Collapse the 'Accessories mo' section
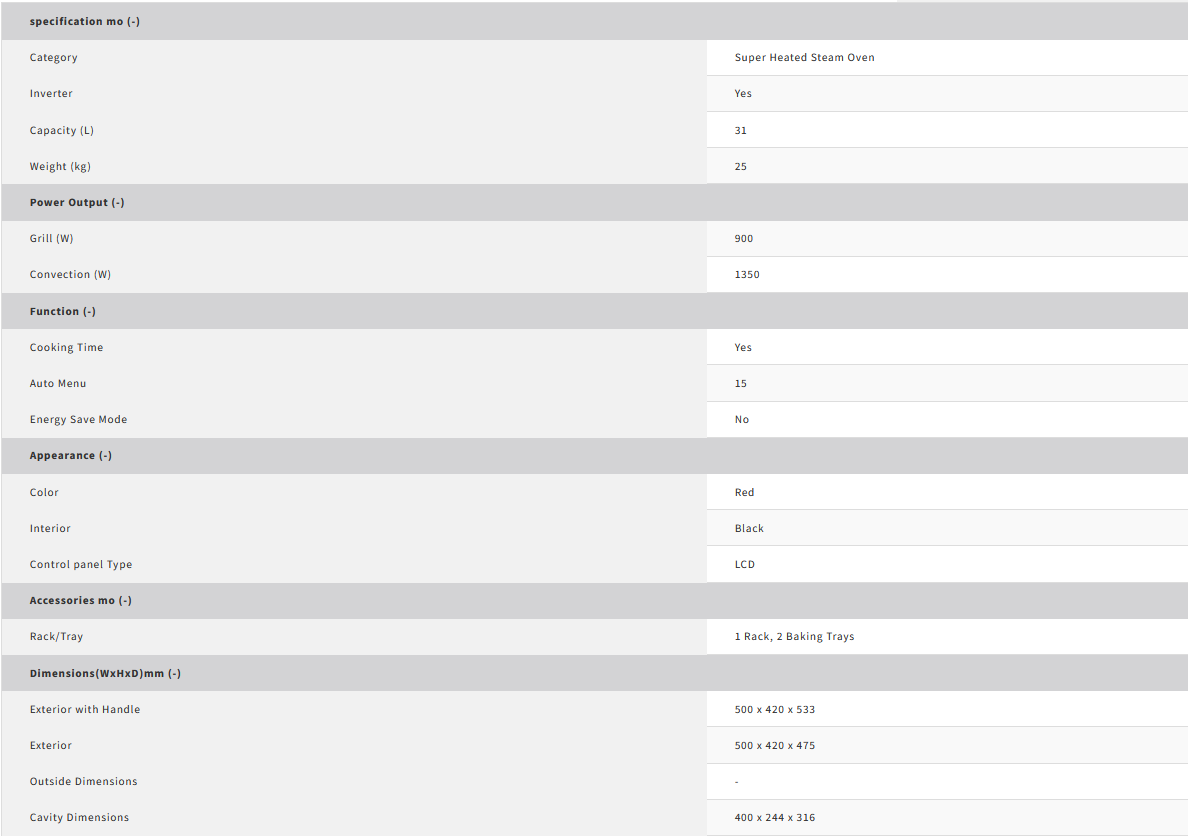The width and height of the screenshot is (1188, 837). (81, 600)
